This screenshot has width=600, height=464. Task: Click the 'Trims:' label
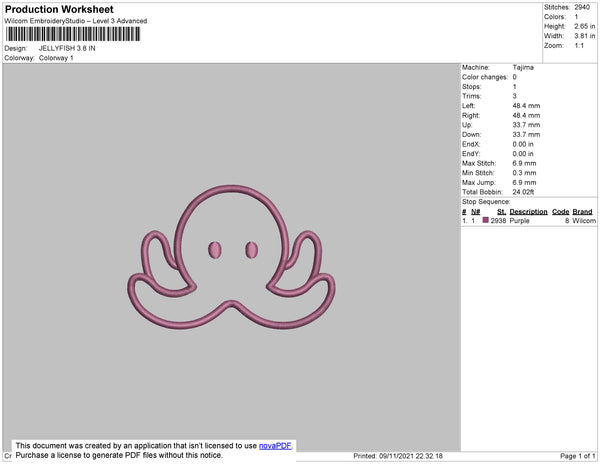[x=471, y=96]
